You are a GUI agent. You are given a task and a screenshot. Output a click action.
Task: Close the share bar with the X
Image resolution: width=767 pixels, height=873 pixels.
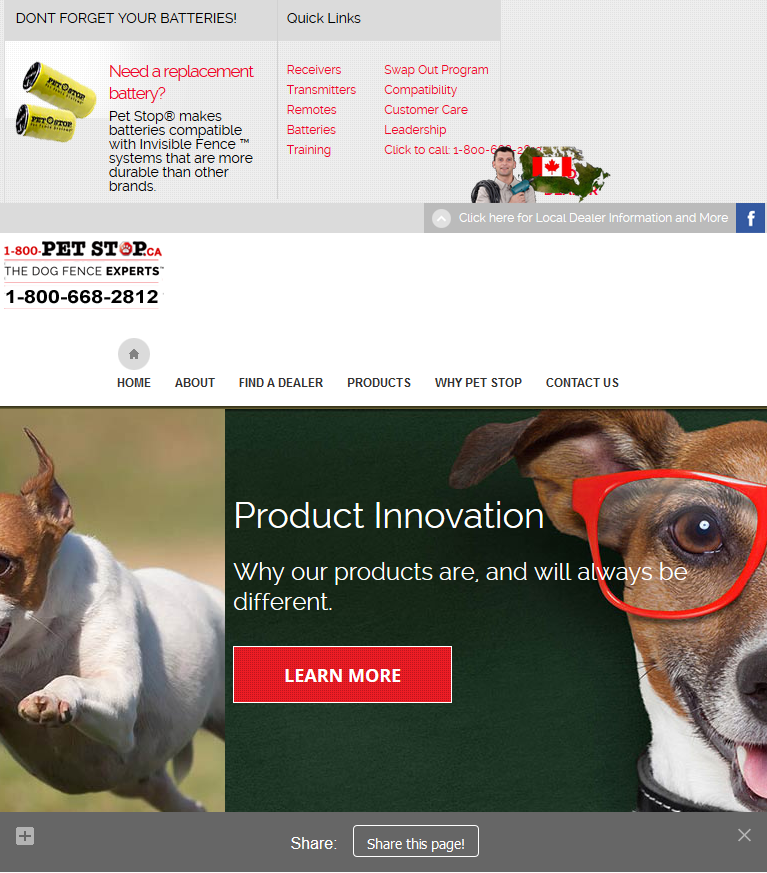coord(744,835)
